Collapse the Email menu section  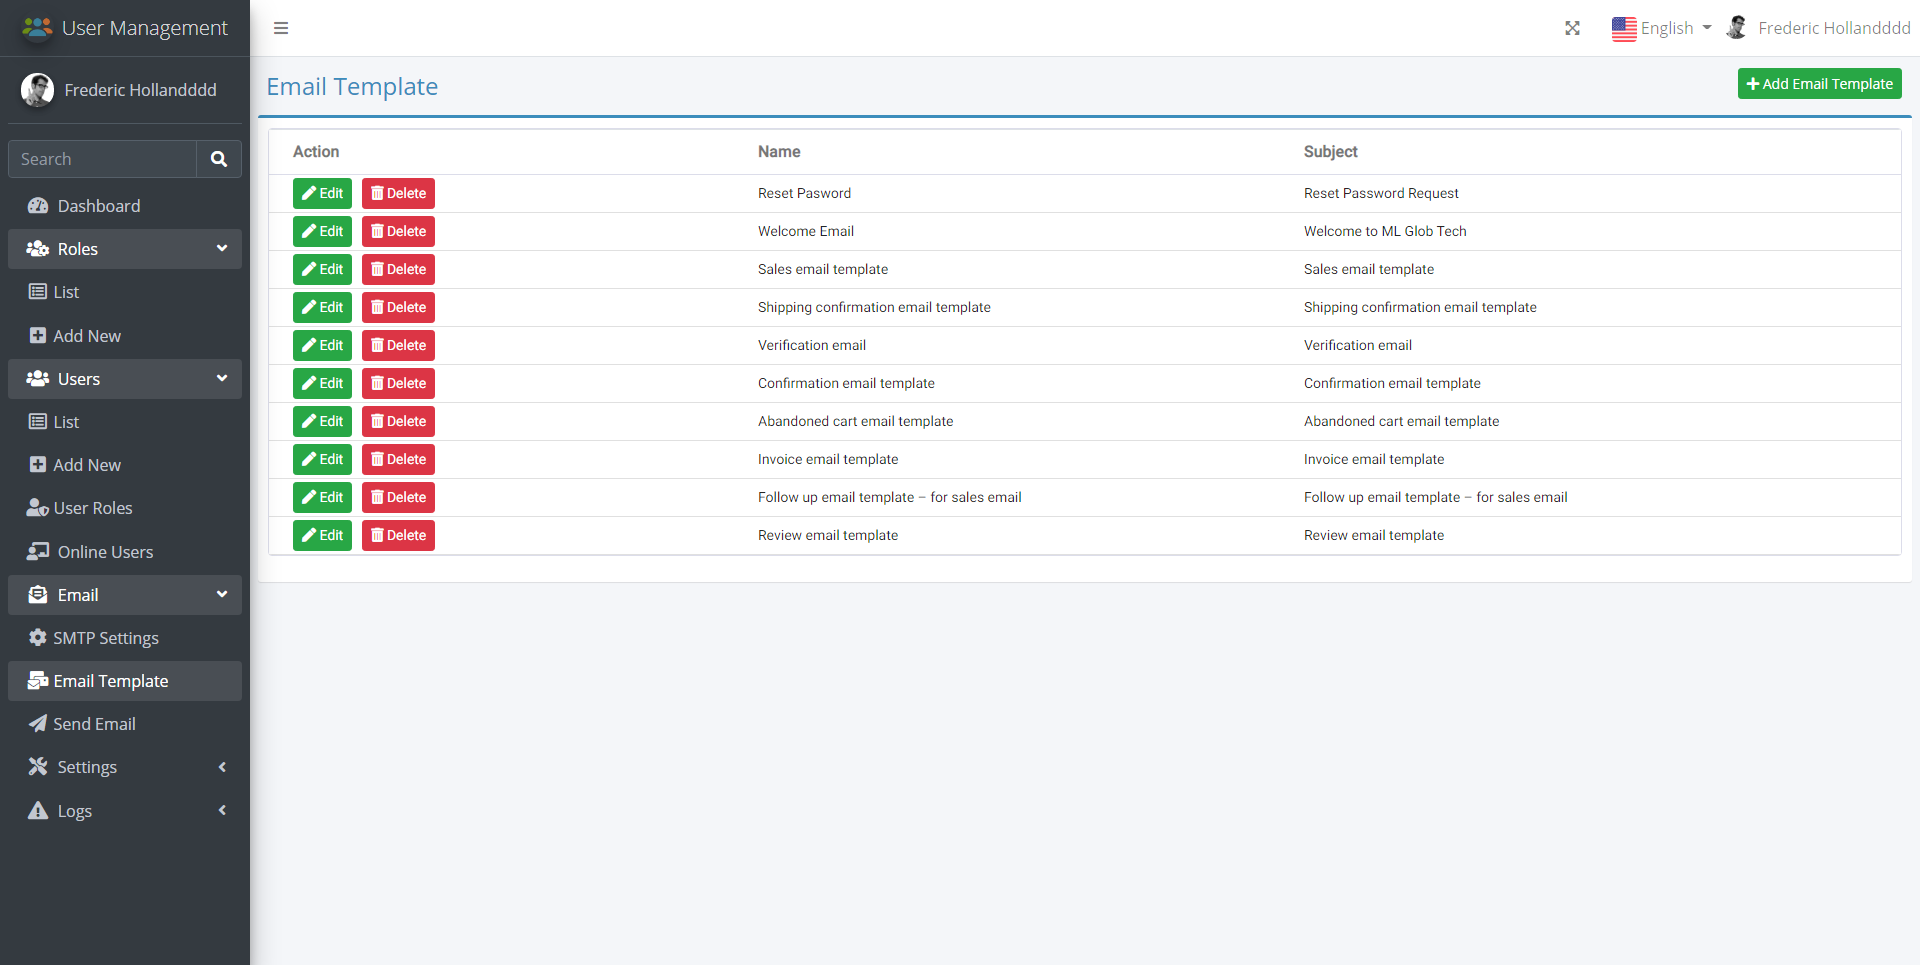125,595
